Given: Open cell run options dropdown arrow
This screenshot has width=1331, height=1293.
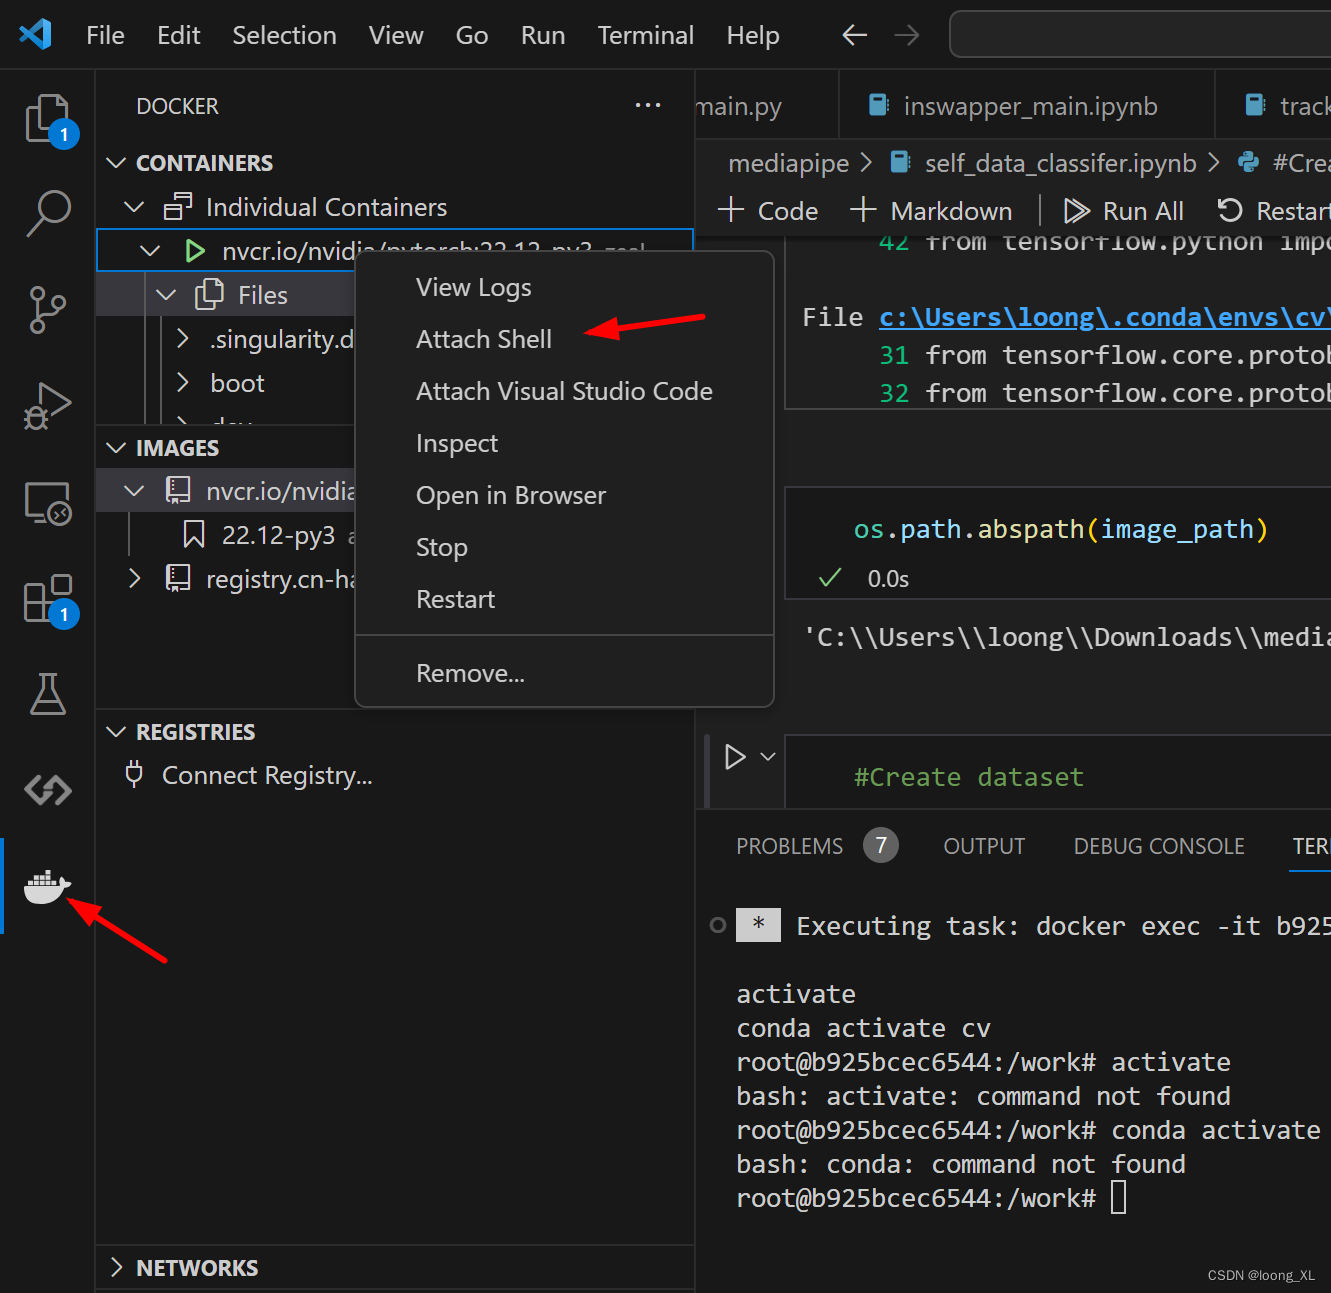Looking at the screenshot, I should tap(768, 757).
